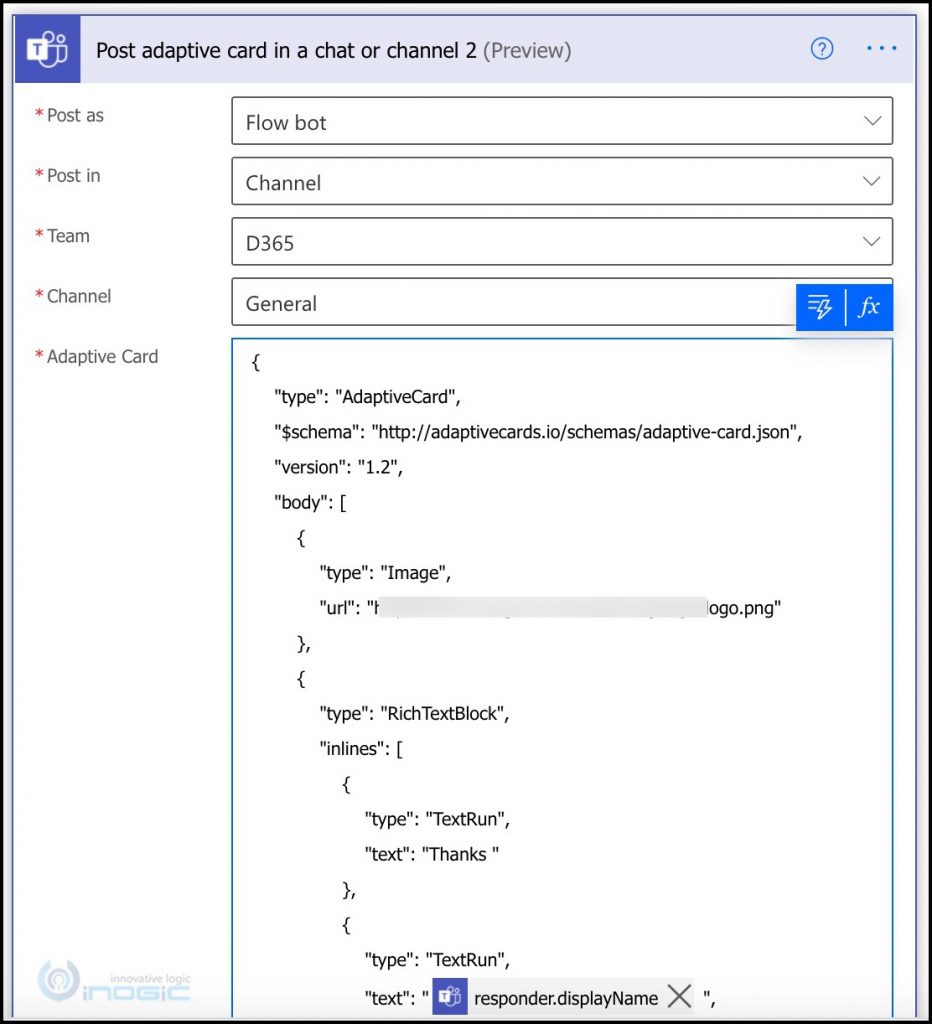Open the dynamic content picker icon
Screen dimensions: 932x1024
(818, 307)
